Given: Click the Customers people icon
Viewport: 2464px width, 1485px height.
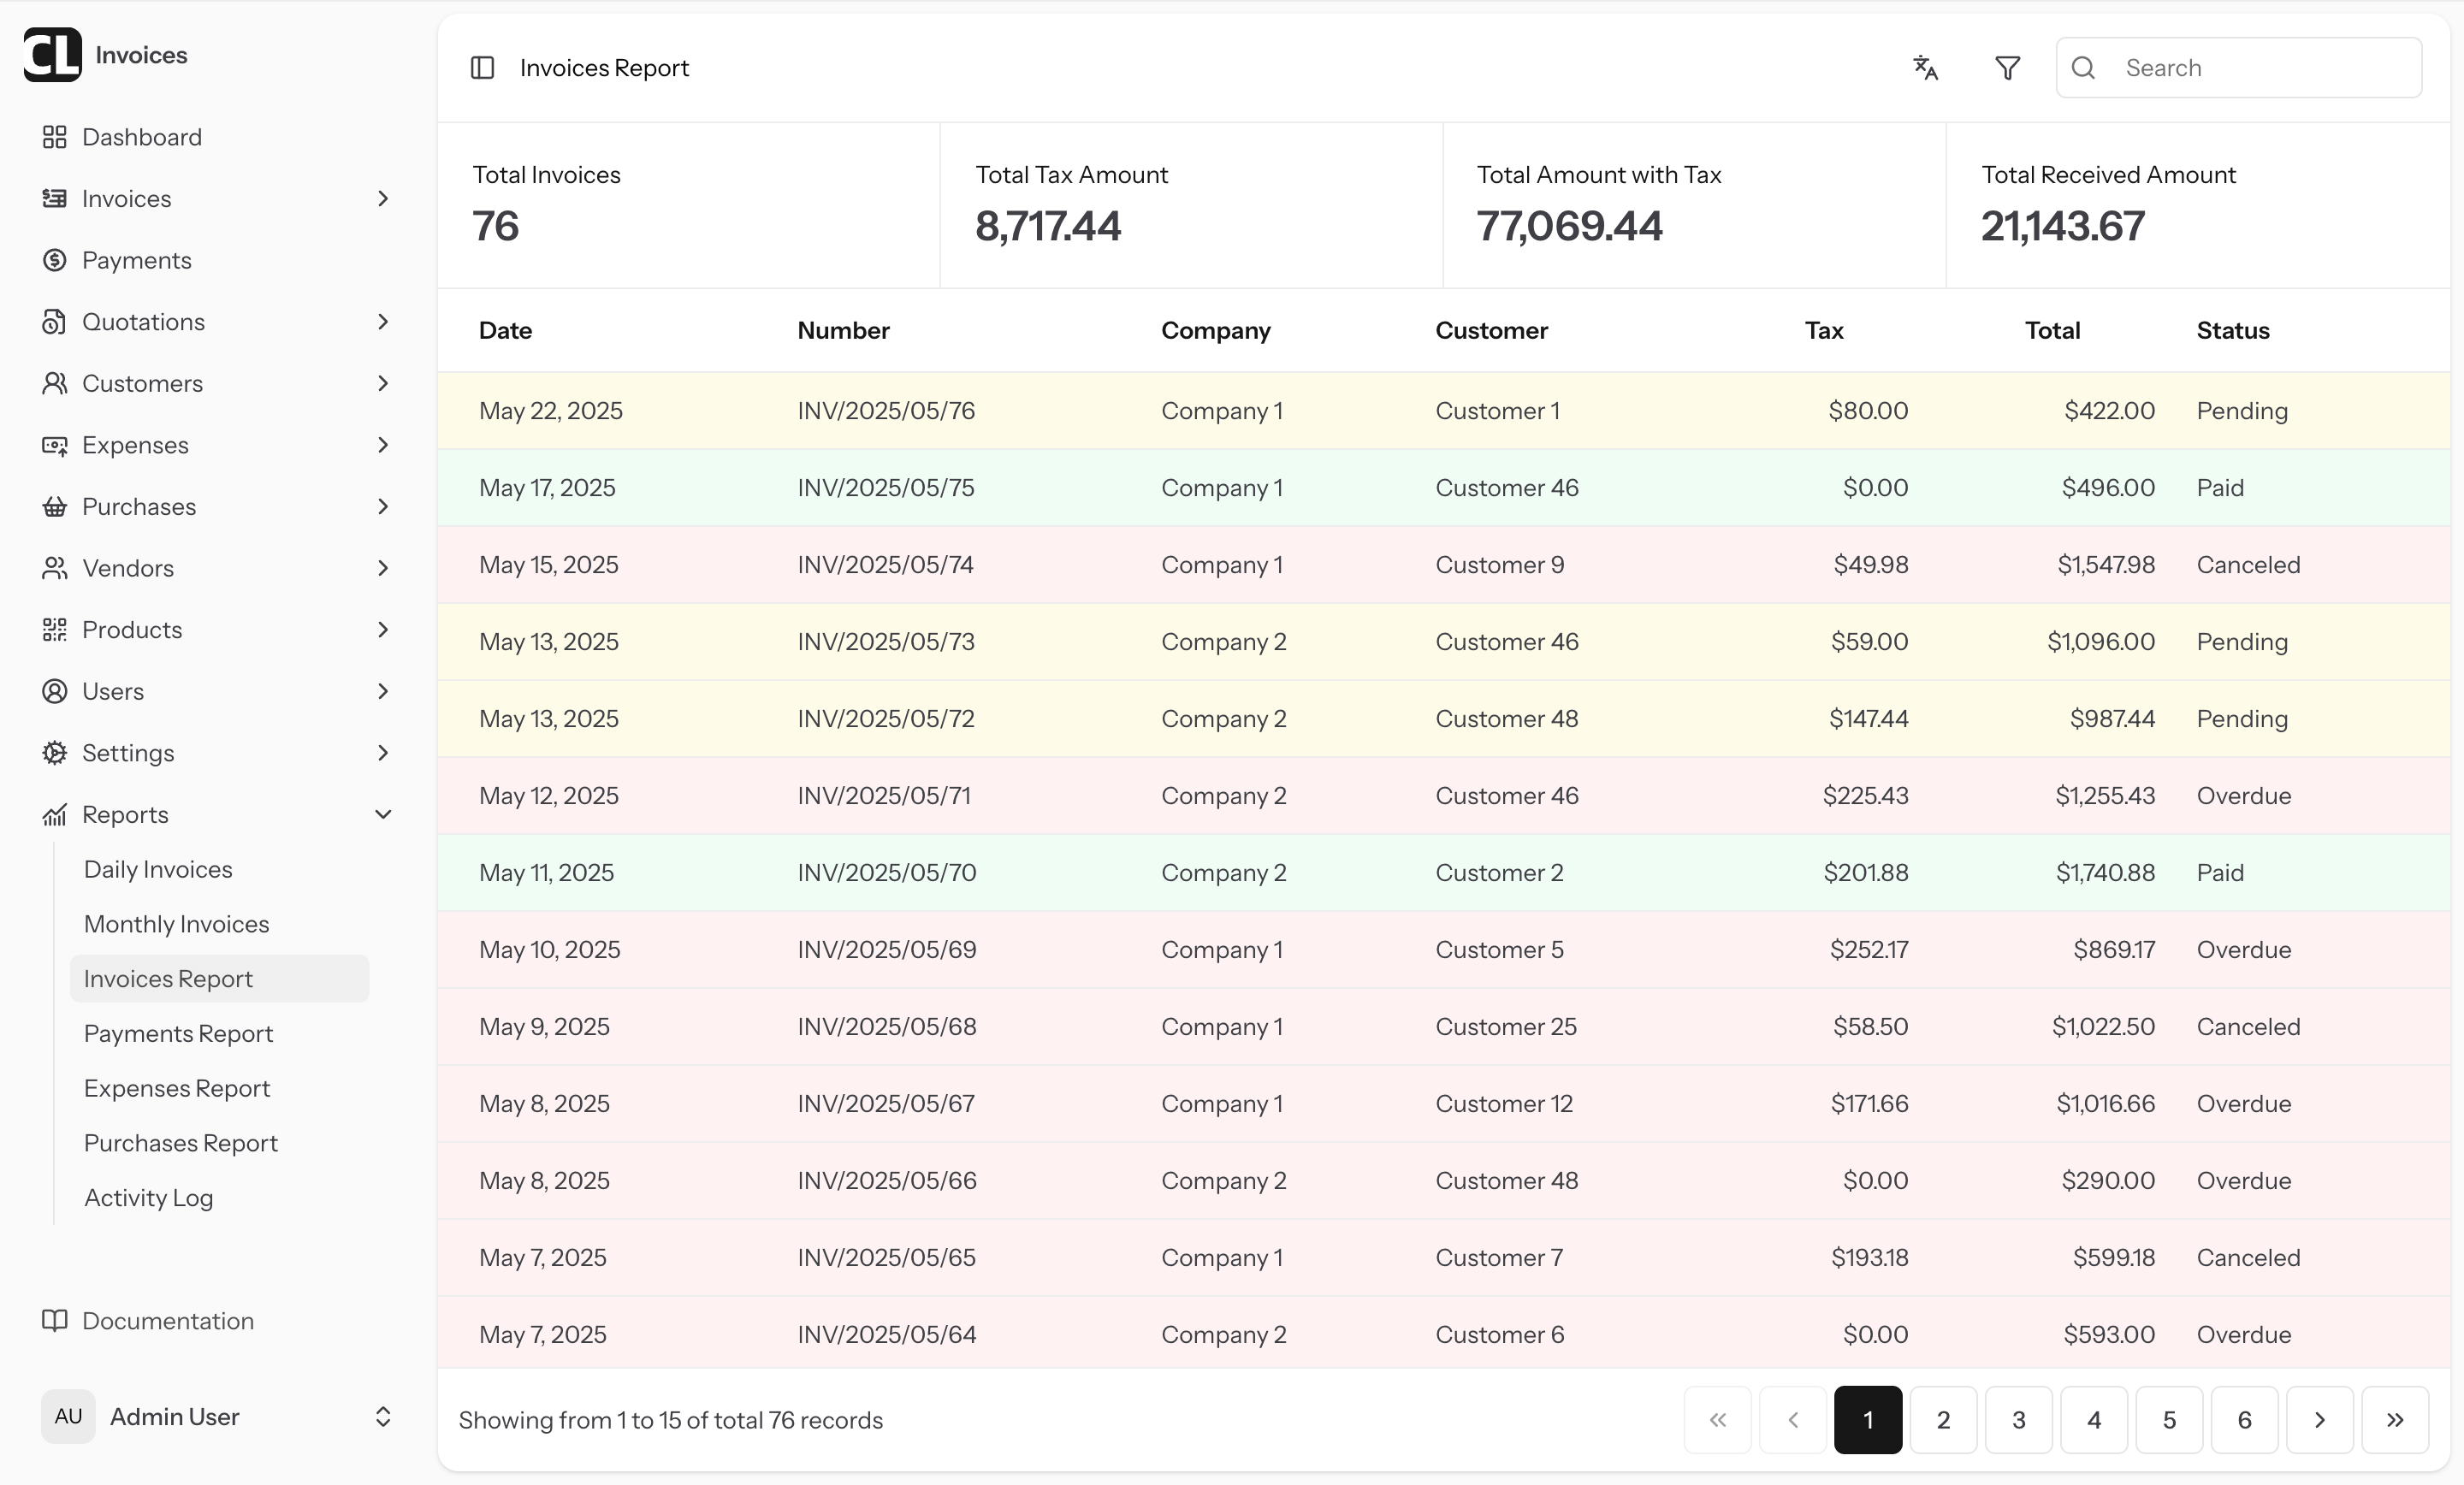Looking at the screenshot, I should 54,383.
